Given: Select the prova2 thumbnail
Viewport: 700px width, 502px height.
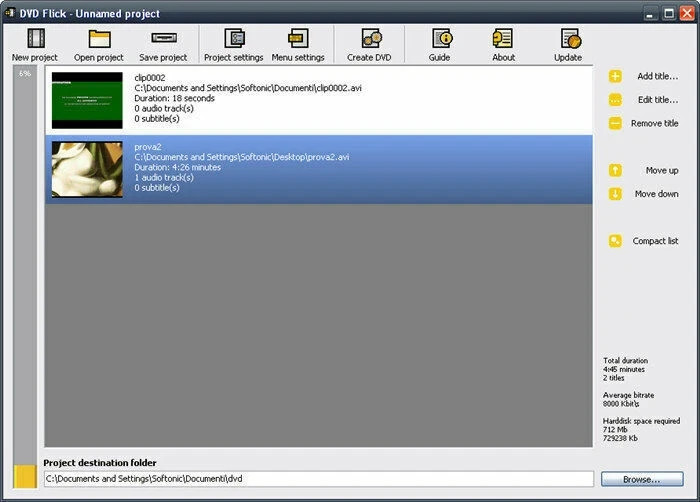Looking at the screenshot, I should pyautogui.click(x=87, y=170).
